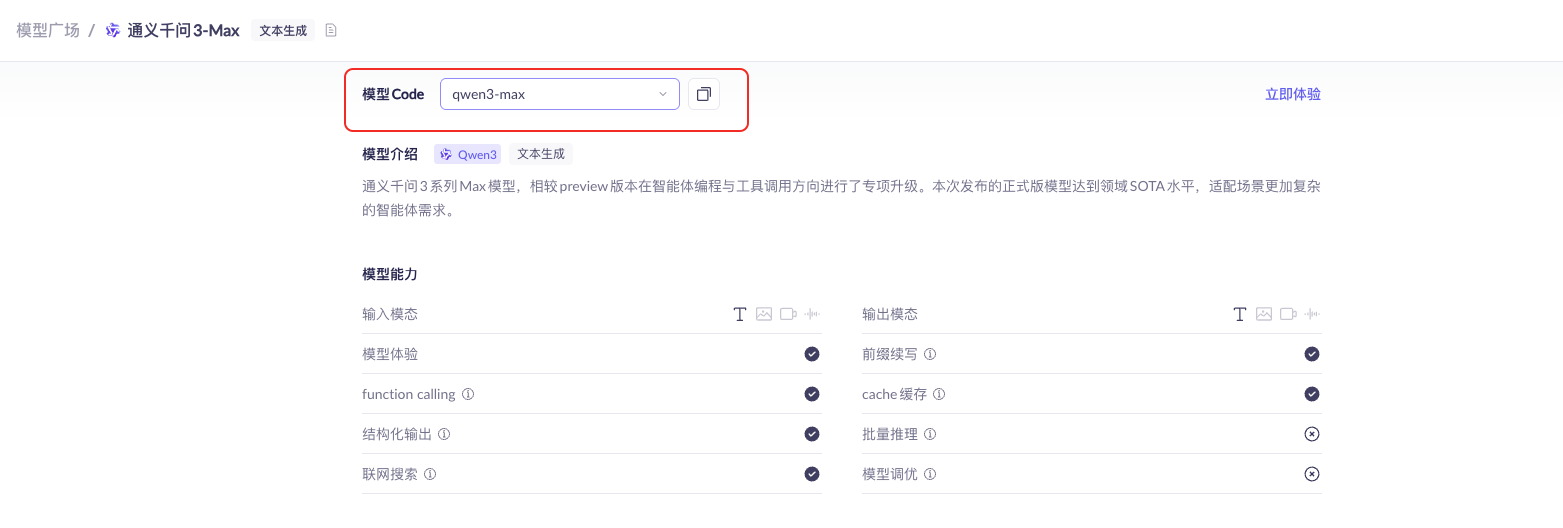Click the check mark for 联网搜索
Viewport: 1563px width, 528px height.
(812, 474)
